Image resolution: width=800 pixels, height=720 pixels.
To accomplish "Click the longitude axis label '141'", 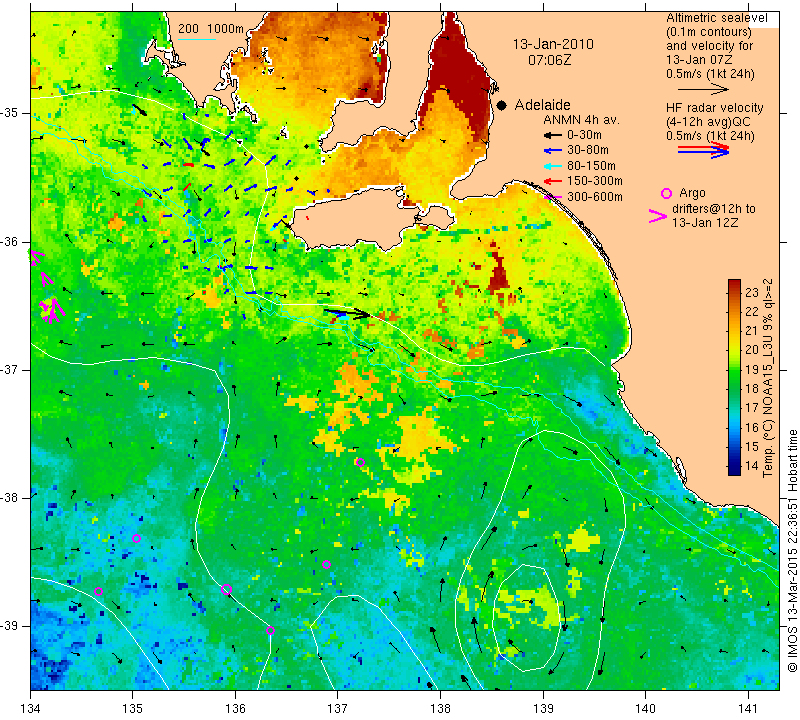I will 748,709.
